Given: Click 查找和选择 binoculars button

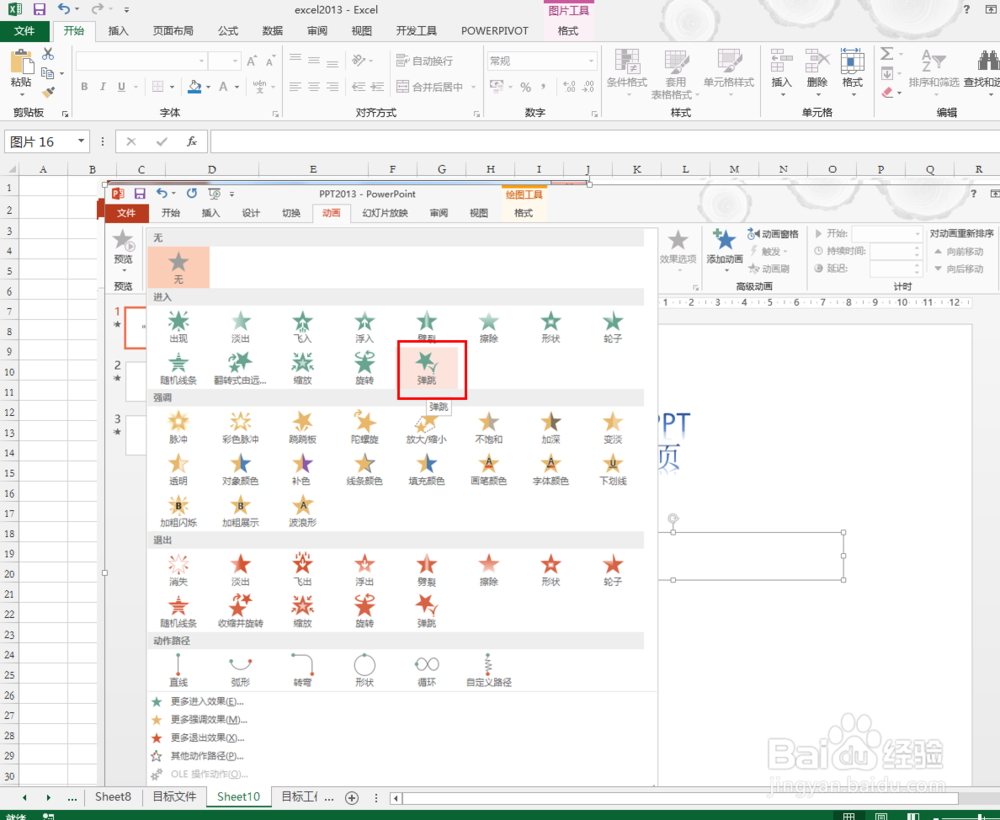Looking at the screenshot, I should [982, 72].
